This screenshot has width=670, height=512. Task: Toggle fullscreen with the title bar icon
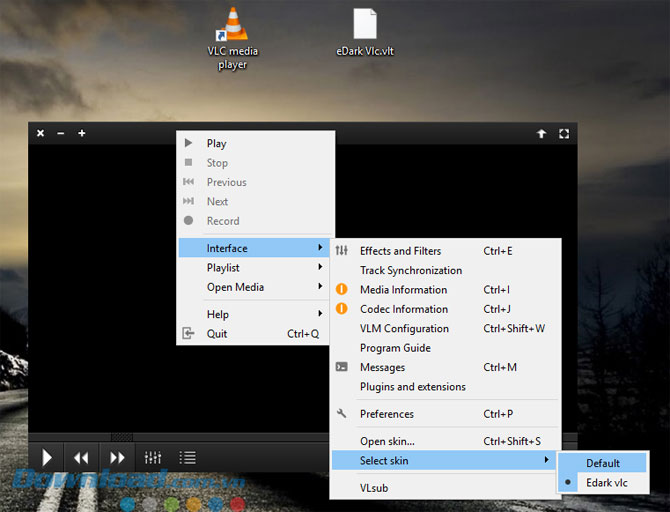[x=564, y=134]
